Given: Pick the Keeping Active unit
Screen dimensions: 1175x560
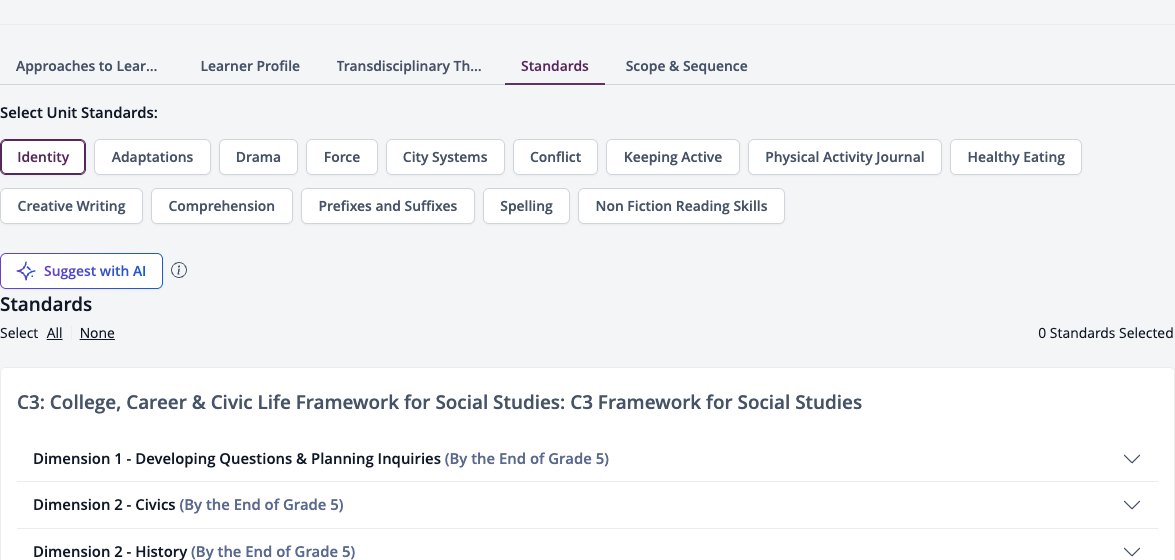Looking at the screenshot, I should [x=673, y=157].
